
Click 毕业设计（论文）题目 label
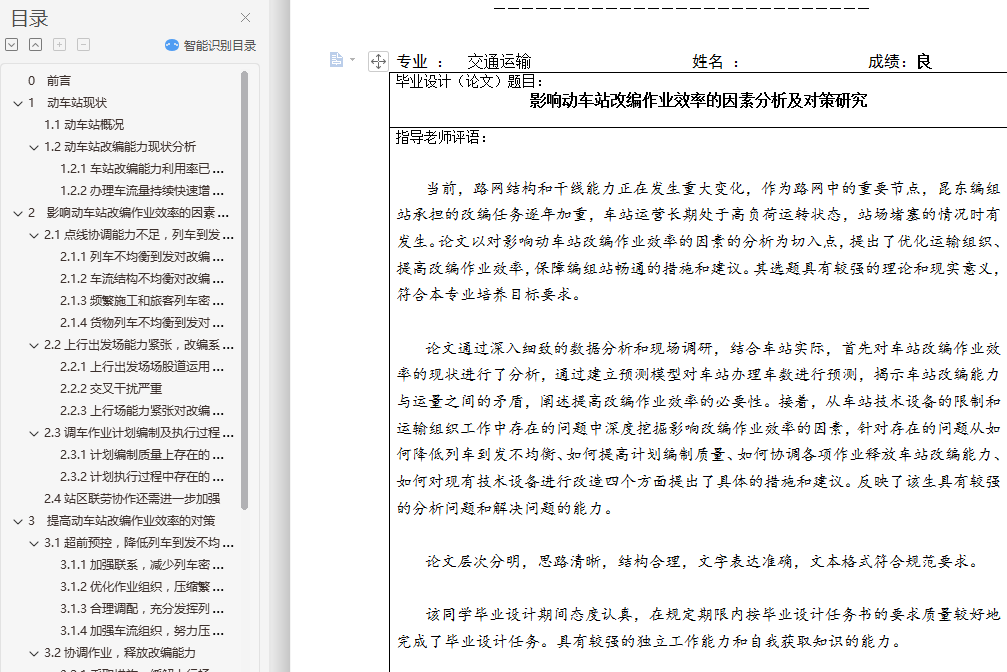click(469, 81)
